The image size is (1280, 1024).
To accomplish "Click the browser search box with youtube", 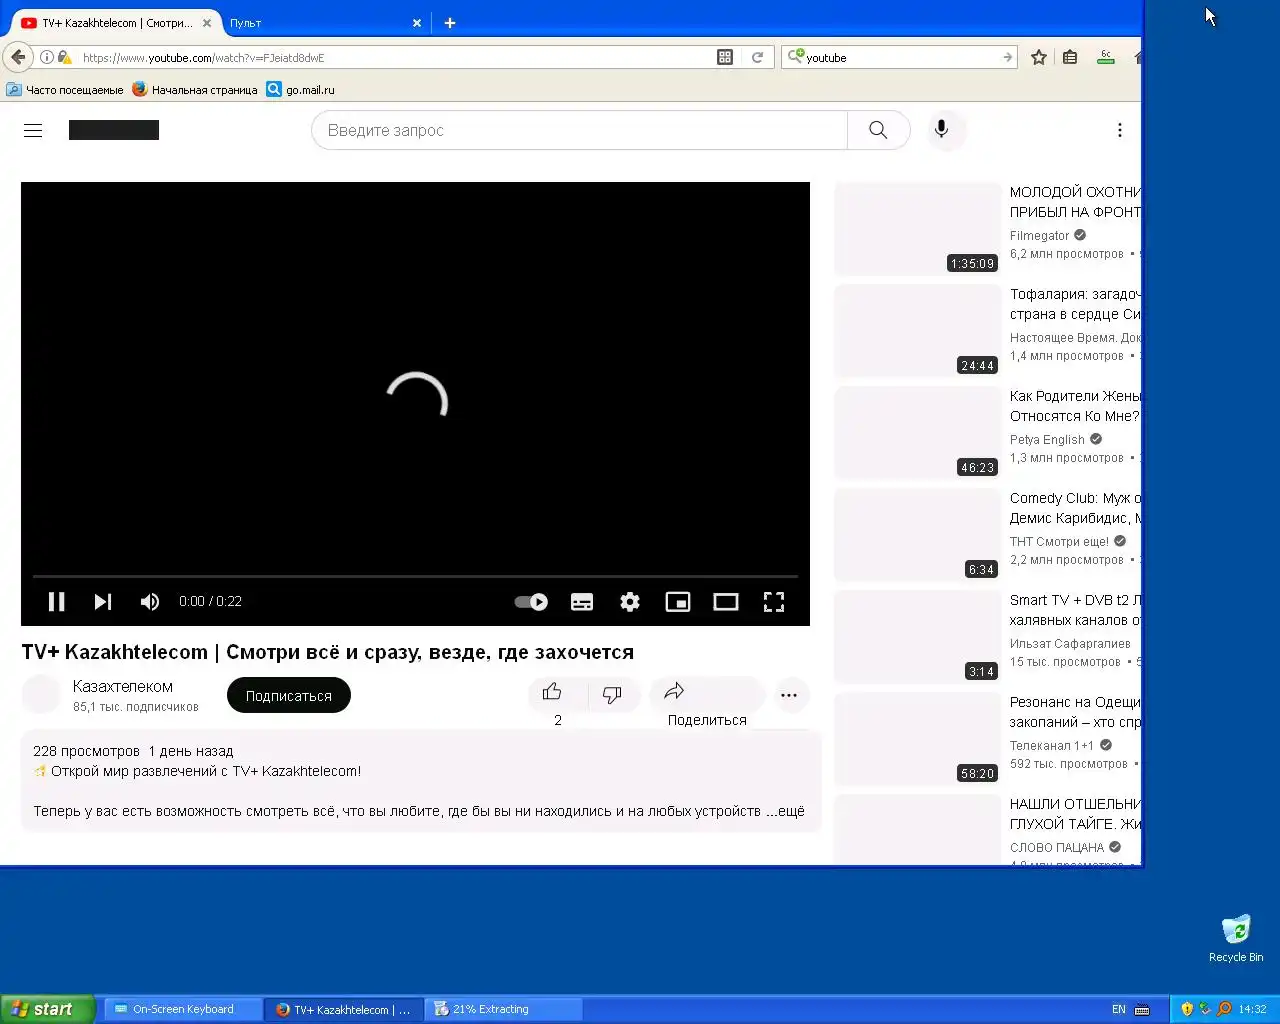I will [900, 58].
